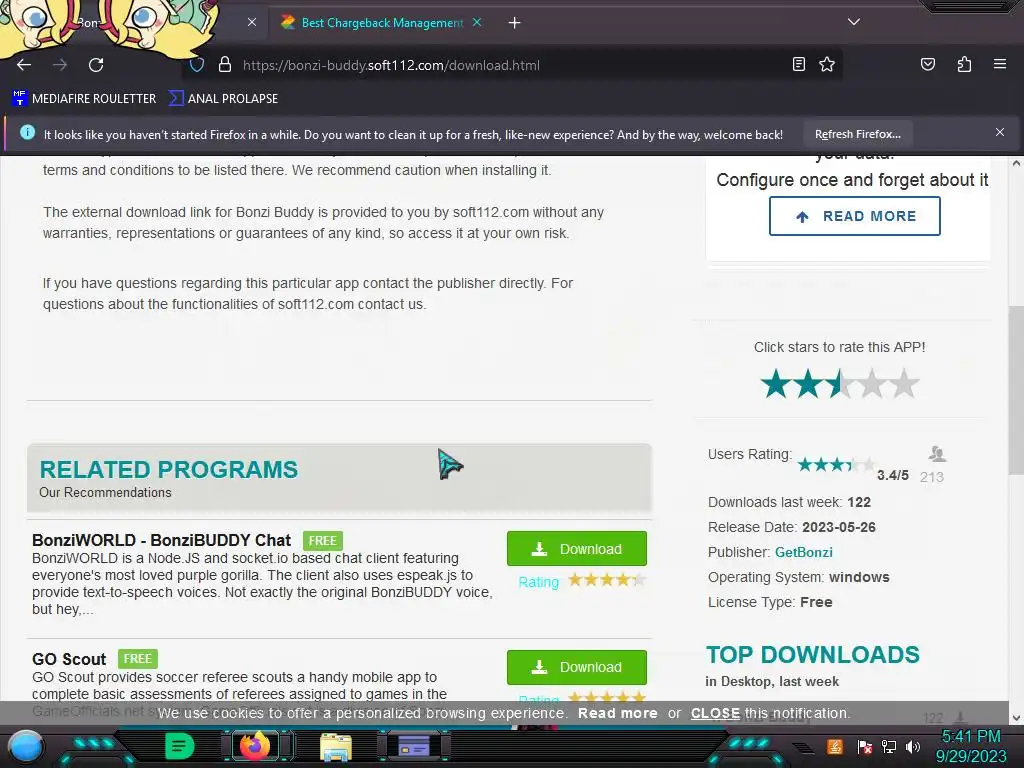Download BonziWORLD - BonziBUDDY Chat

[577, 549]
